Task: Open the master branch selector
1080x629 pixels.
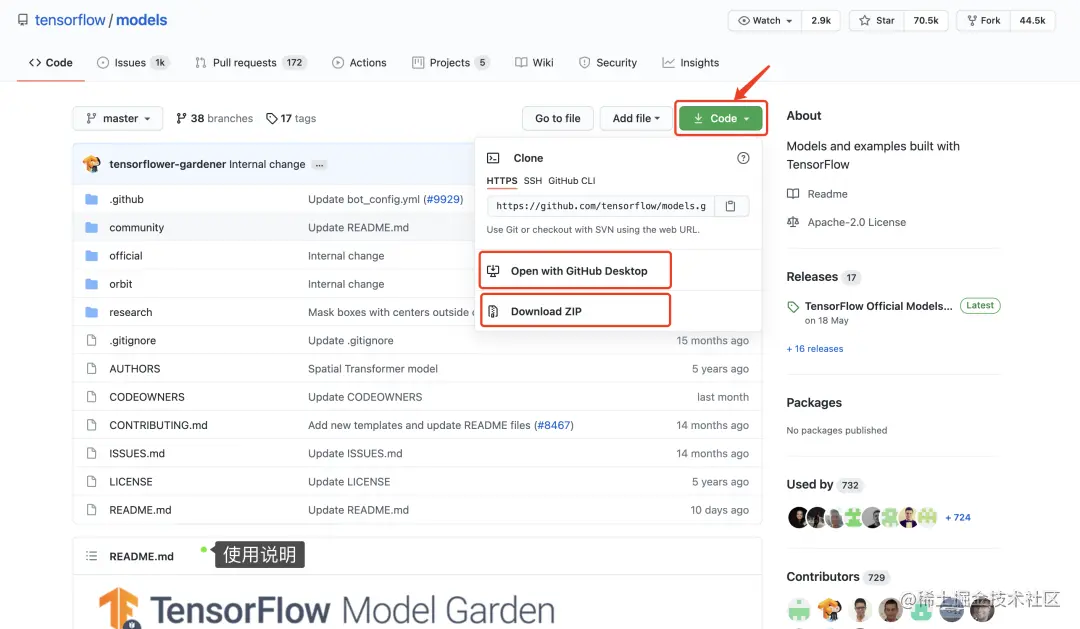Action: 117,118
